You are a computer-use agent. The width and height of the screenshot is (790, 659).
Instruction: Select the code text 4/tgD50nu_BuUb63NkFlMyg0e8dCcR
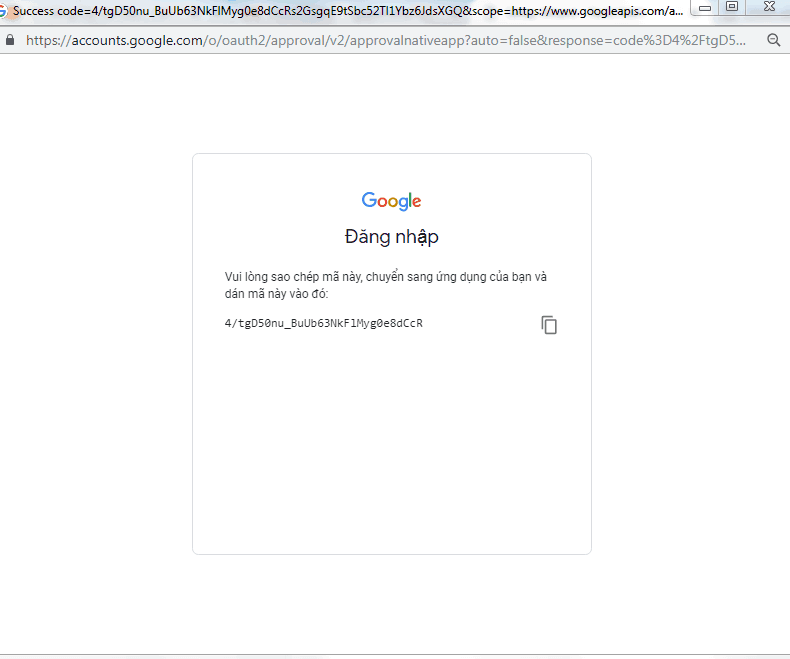tap(323, 323)
